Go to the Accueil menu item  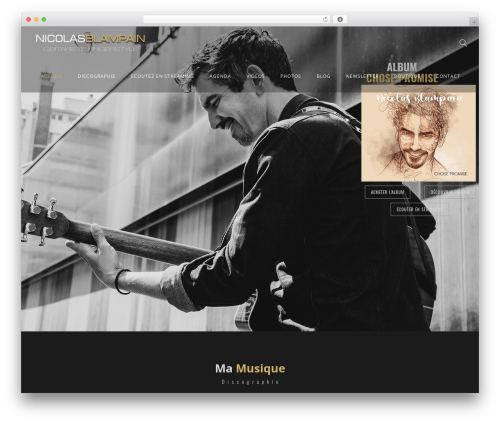click(x=51, y=76)
